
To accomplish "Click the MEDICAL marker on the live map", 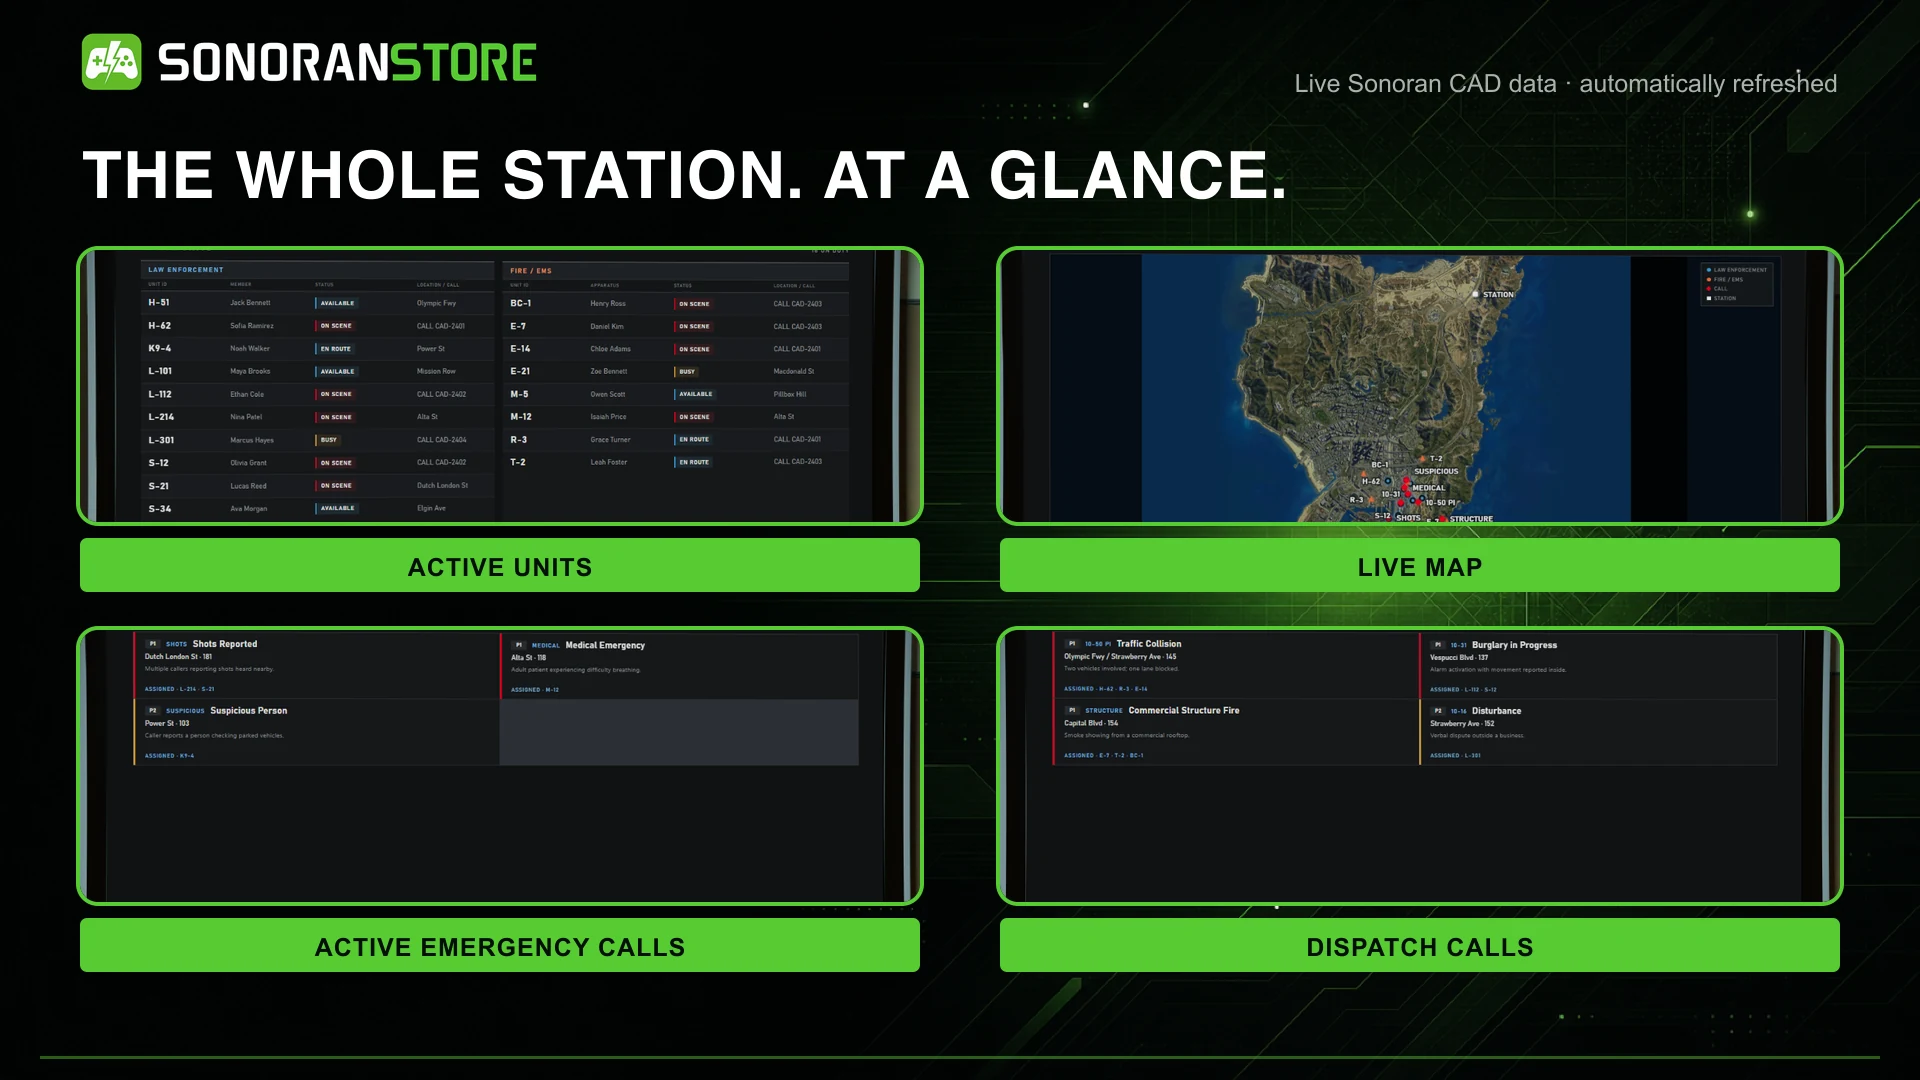I will tap(1428, 488).
